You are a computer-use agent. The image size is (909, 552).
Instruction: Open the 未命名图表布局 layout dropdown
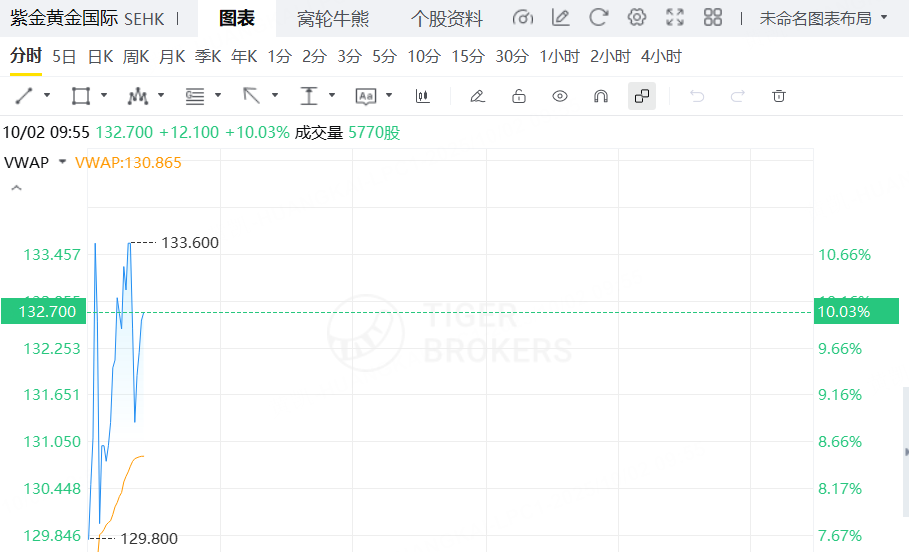point(822,18)
